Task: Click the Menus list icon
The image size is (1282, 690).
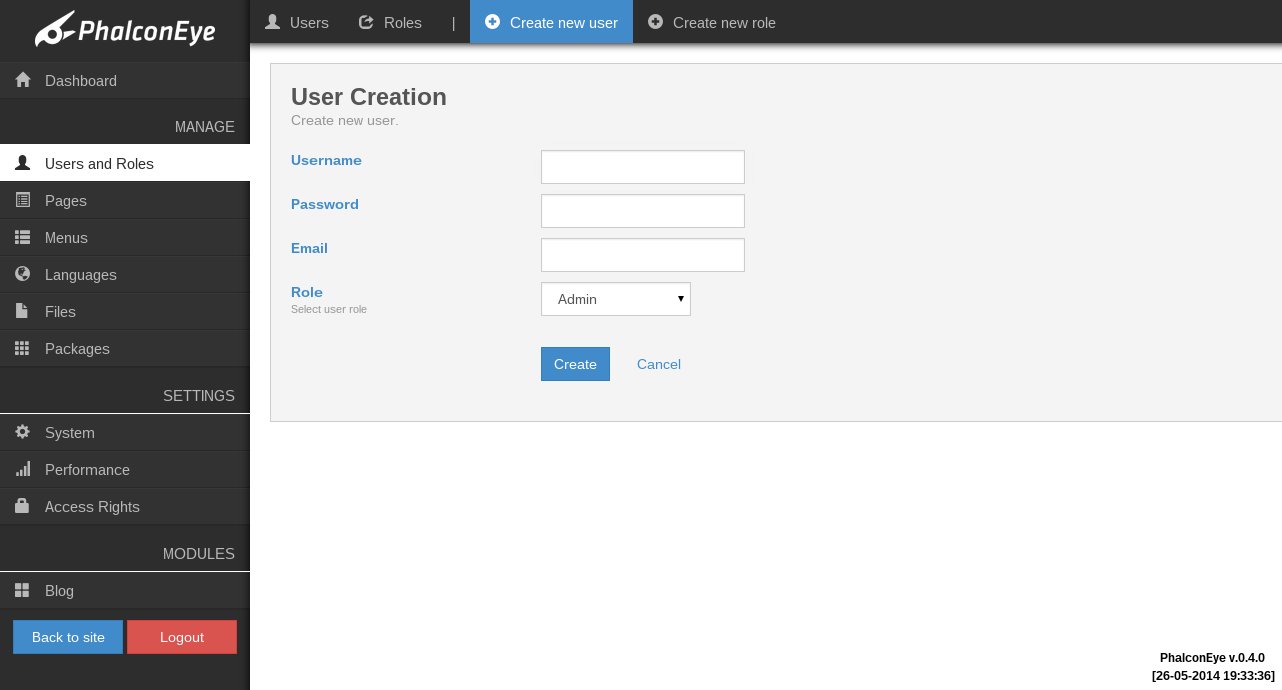Action: click(x=23, y=237)
